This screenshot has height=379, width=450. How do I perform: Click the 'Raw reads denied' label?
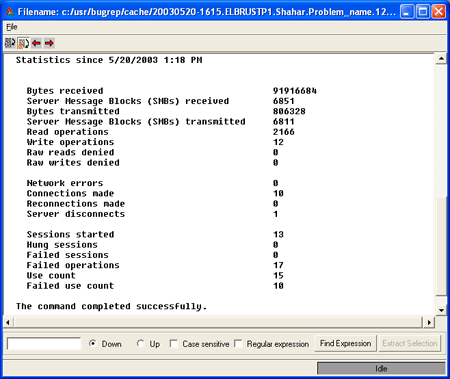(70, 152)
